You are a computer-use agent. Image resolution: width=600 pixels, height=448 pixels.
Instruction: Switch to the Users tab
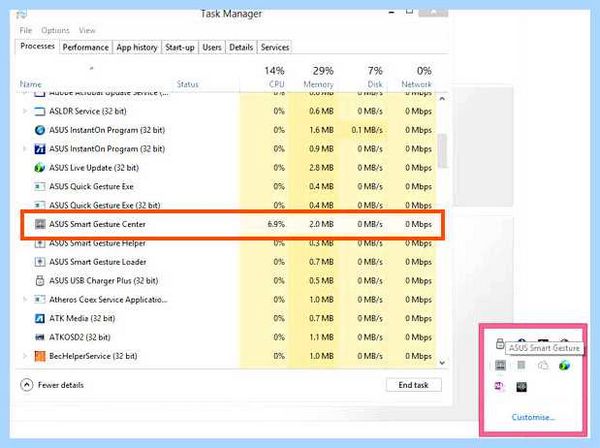(x=212, y=47)
